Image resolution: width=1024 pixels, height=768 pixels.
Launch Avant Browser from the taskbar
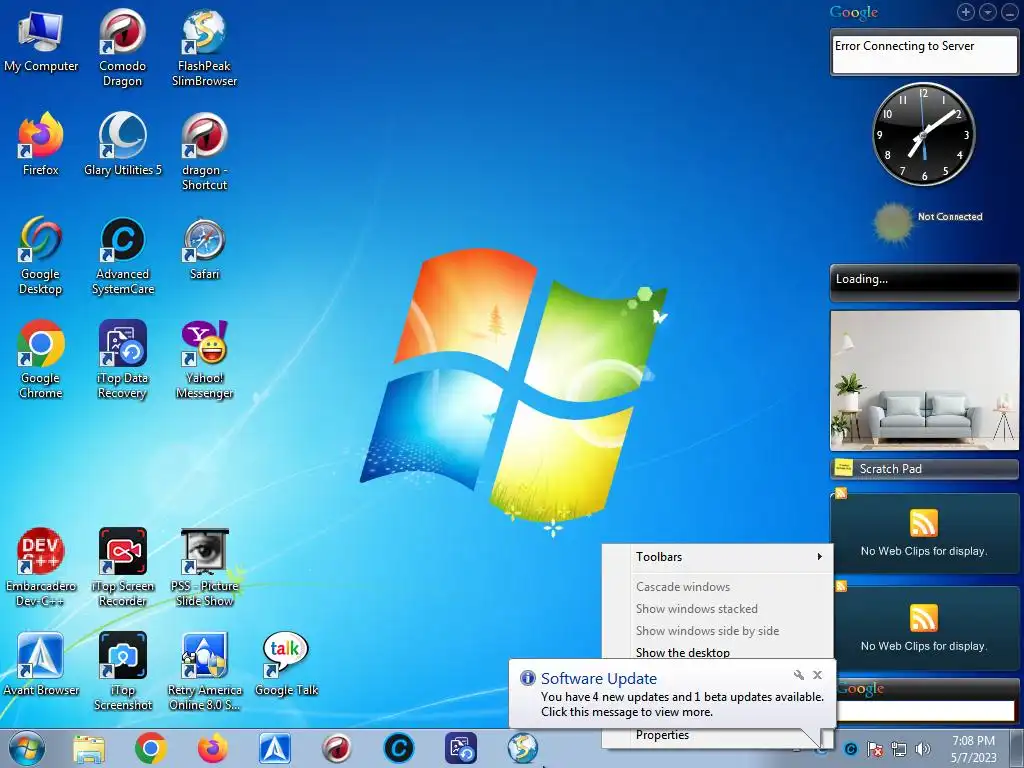275,748
